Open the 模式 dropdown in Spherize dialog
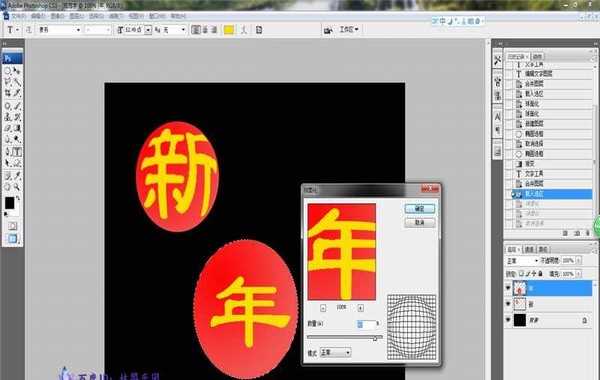The width and height of the screenshot is (600, 380). coord(336,352)
